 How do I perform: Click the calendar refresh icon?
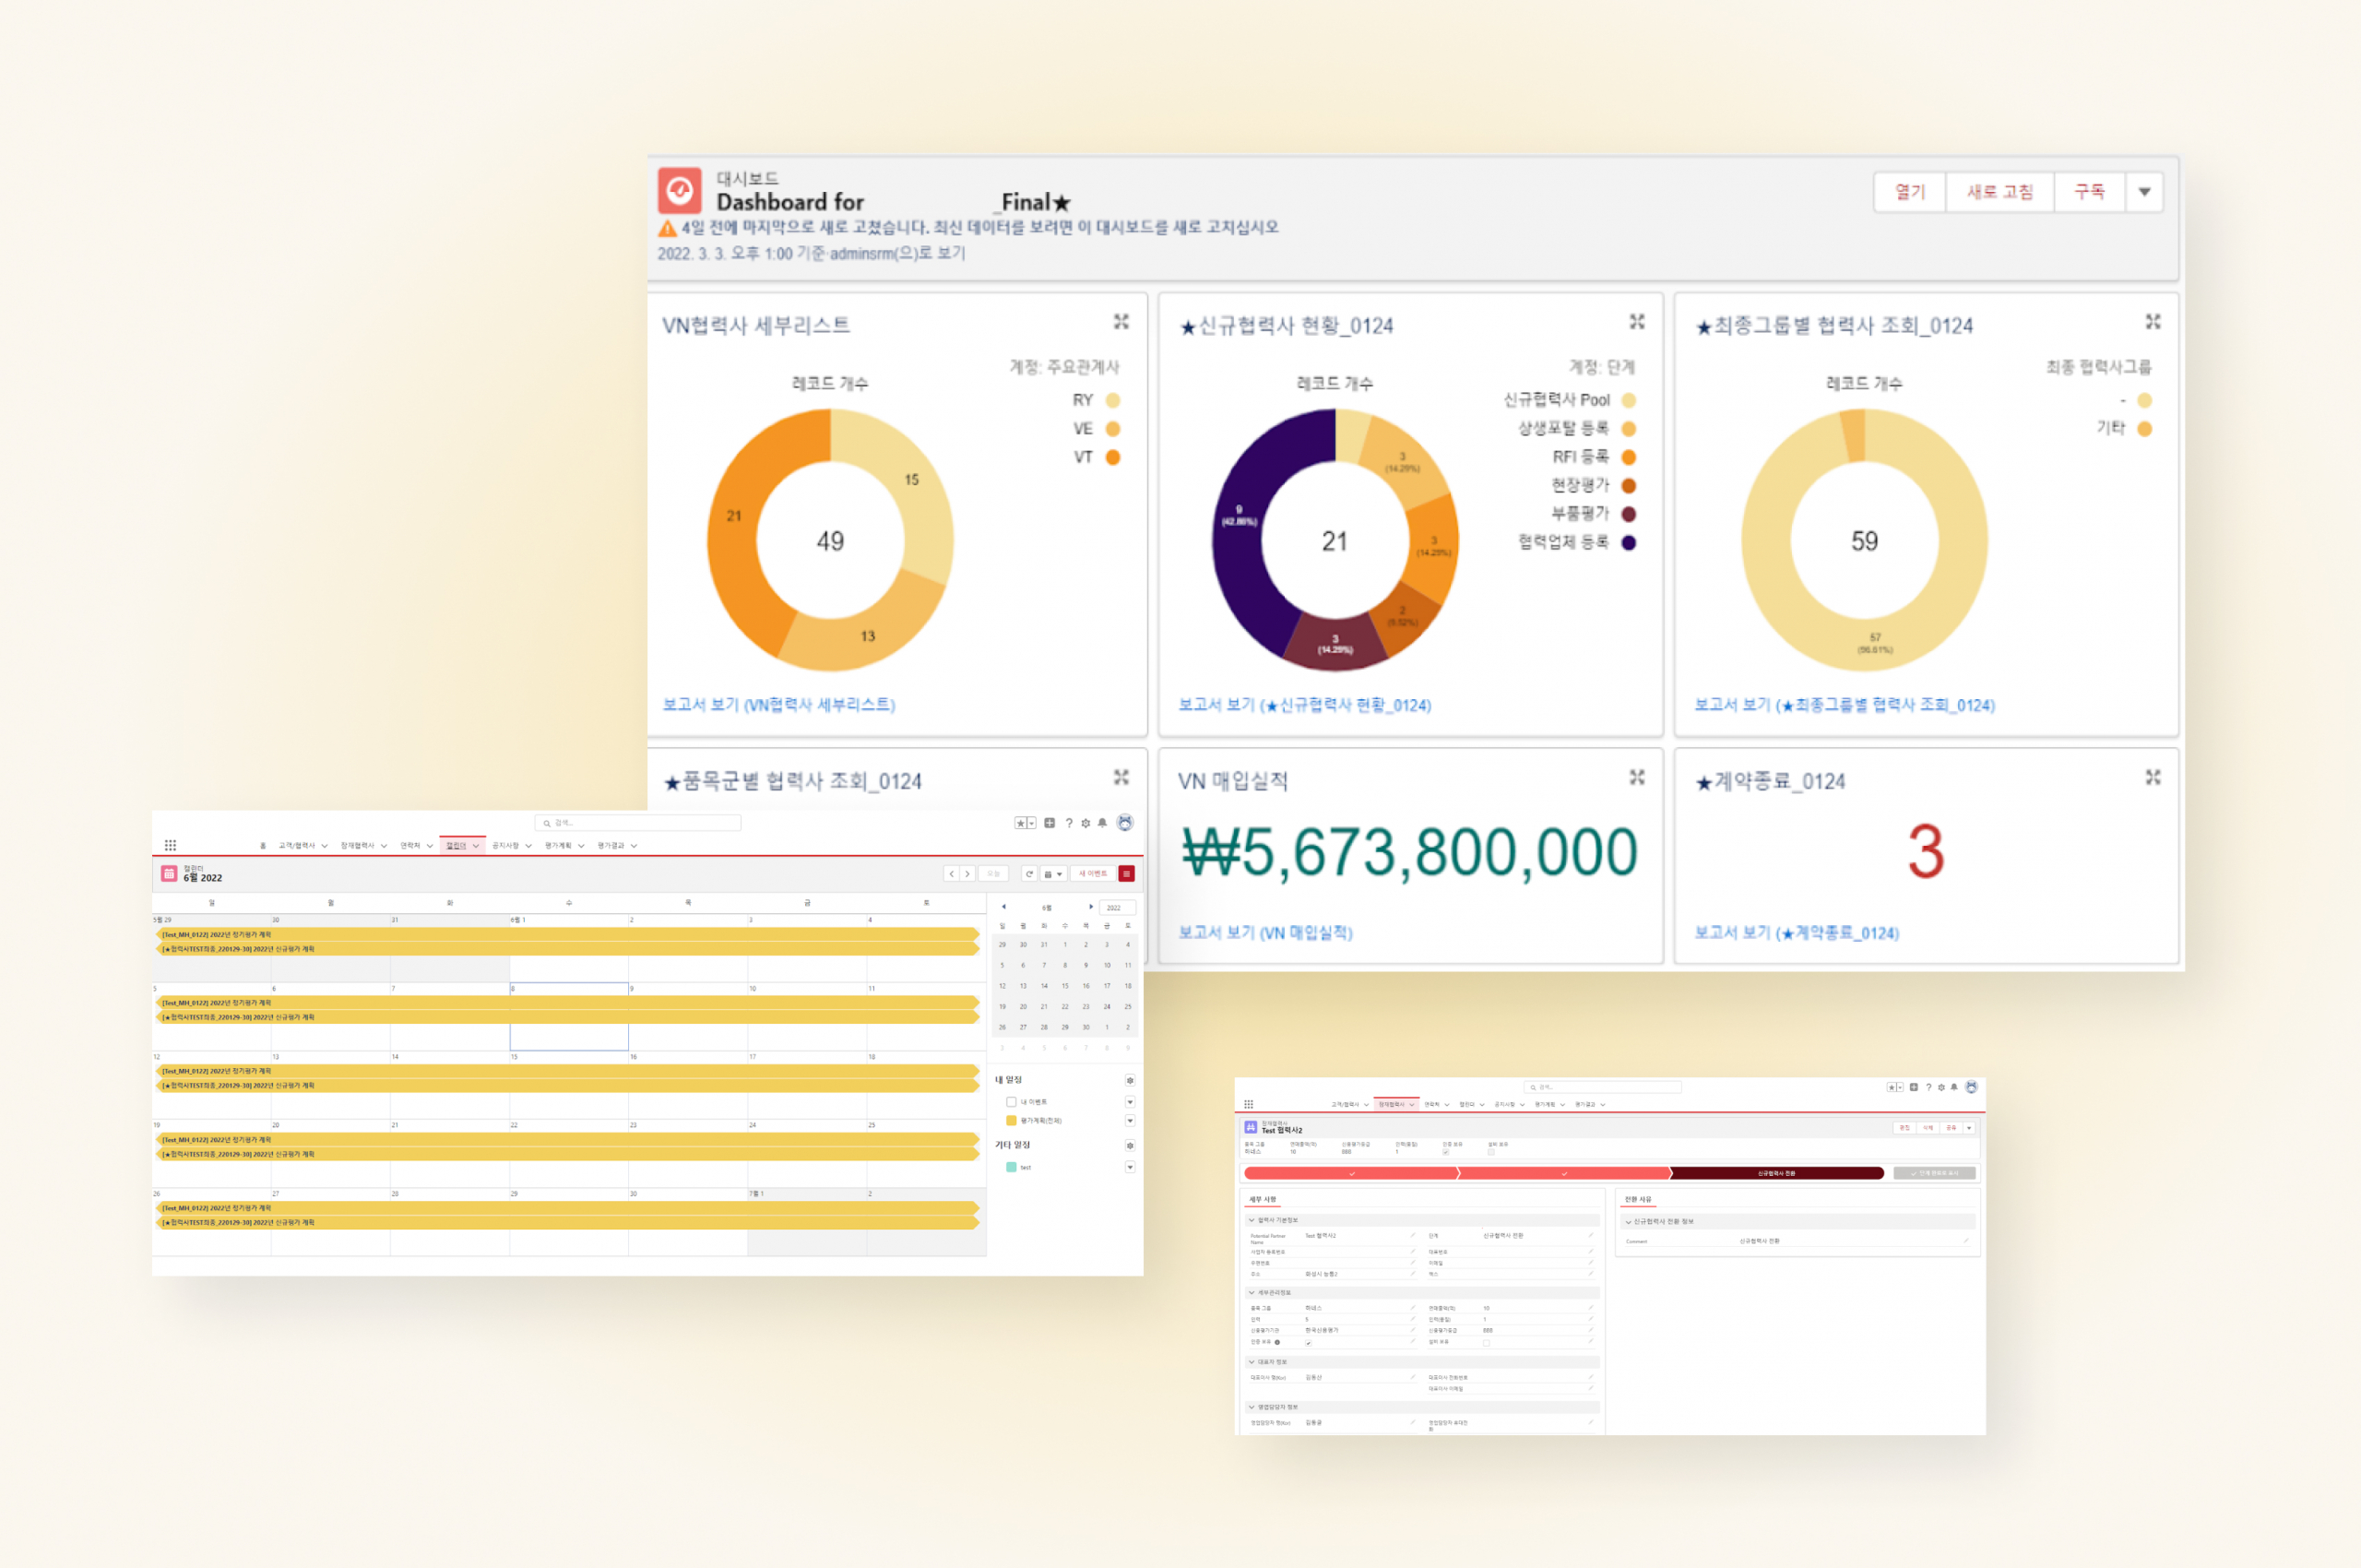click(1028, 874)
